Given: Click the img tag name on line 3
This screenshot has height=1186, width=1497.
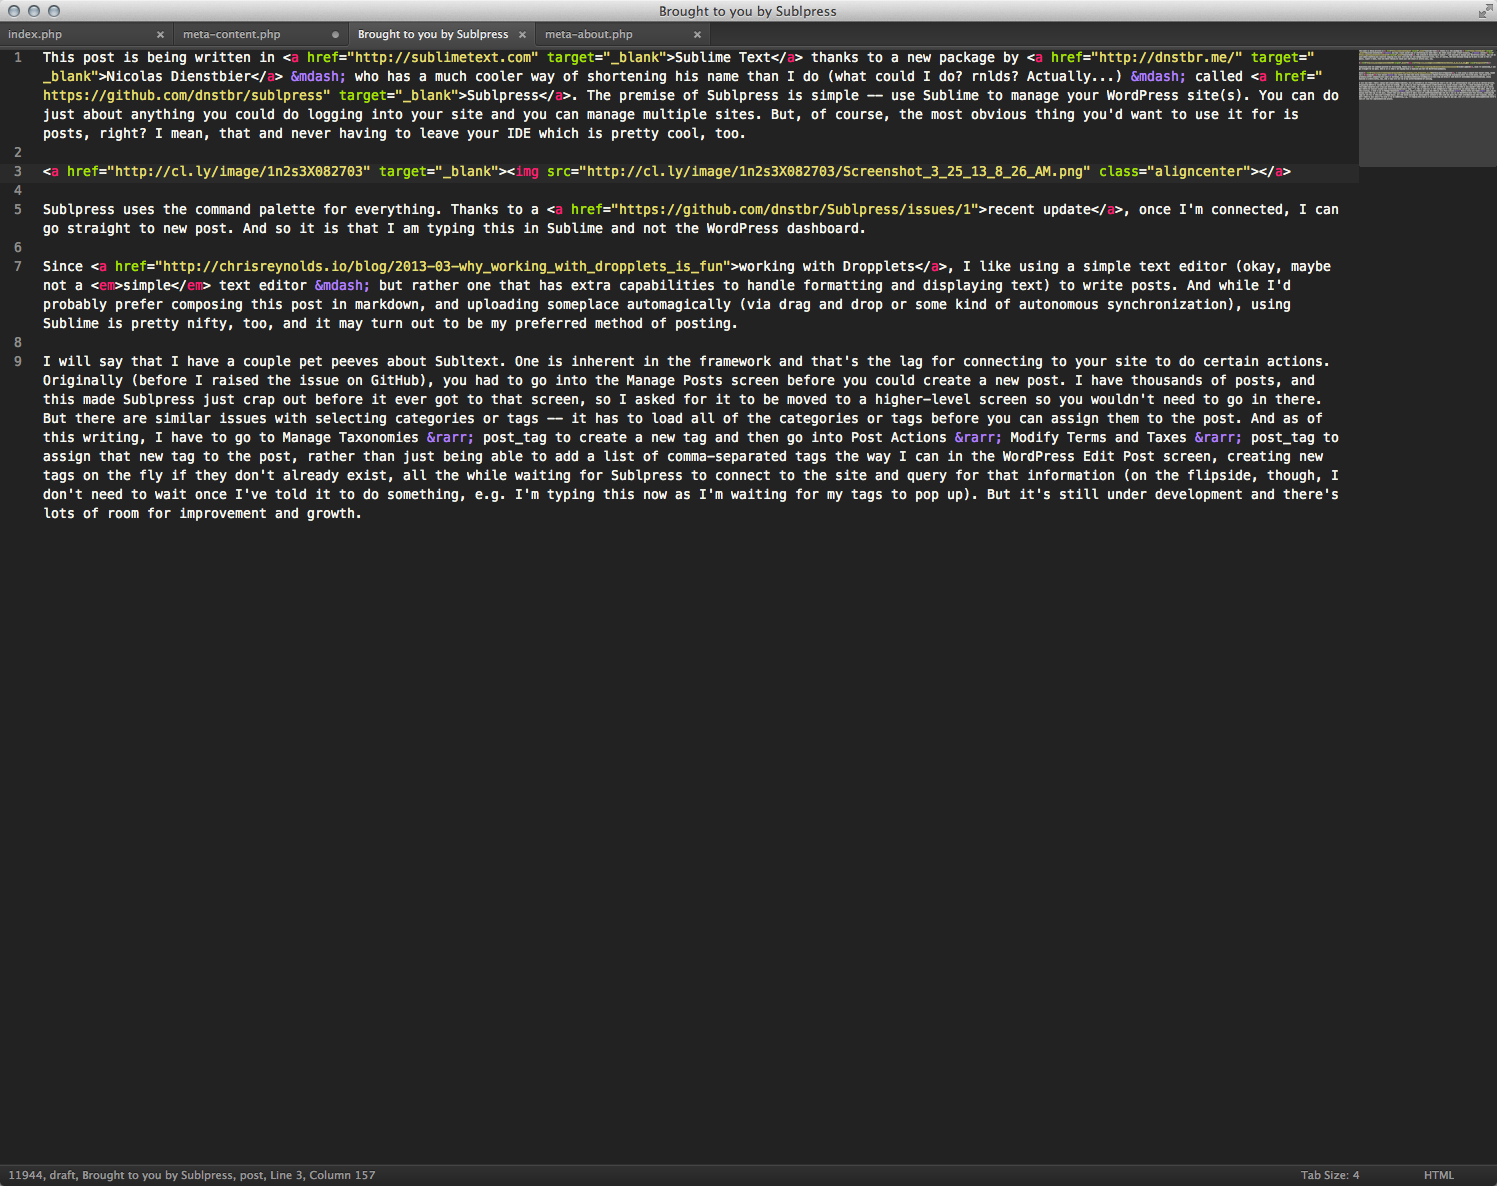Looking at the screenshot, I should 527,172.
